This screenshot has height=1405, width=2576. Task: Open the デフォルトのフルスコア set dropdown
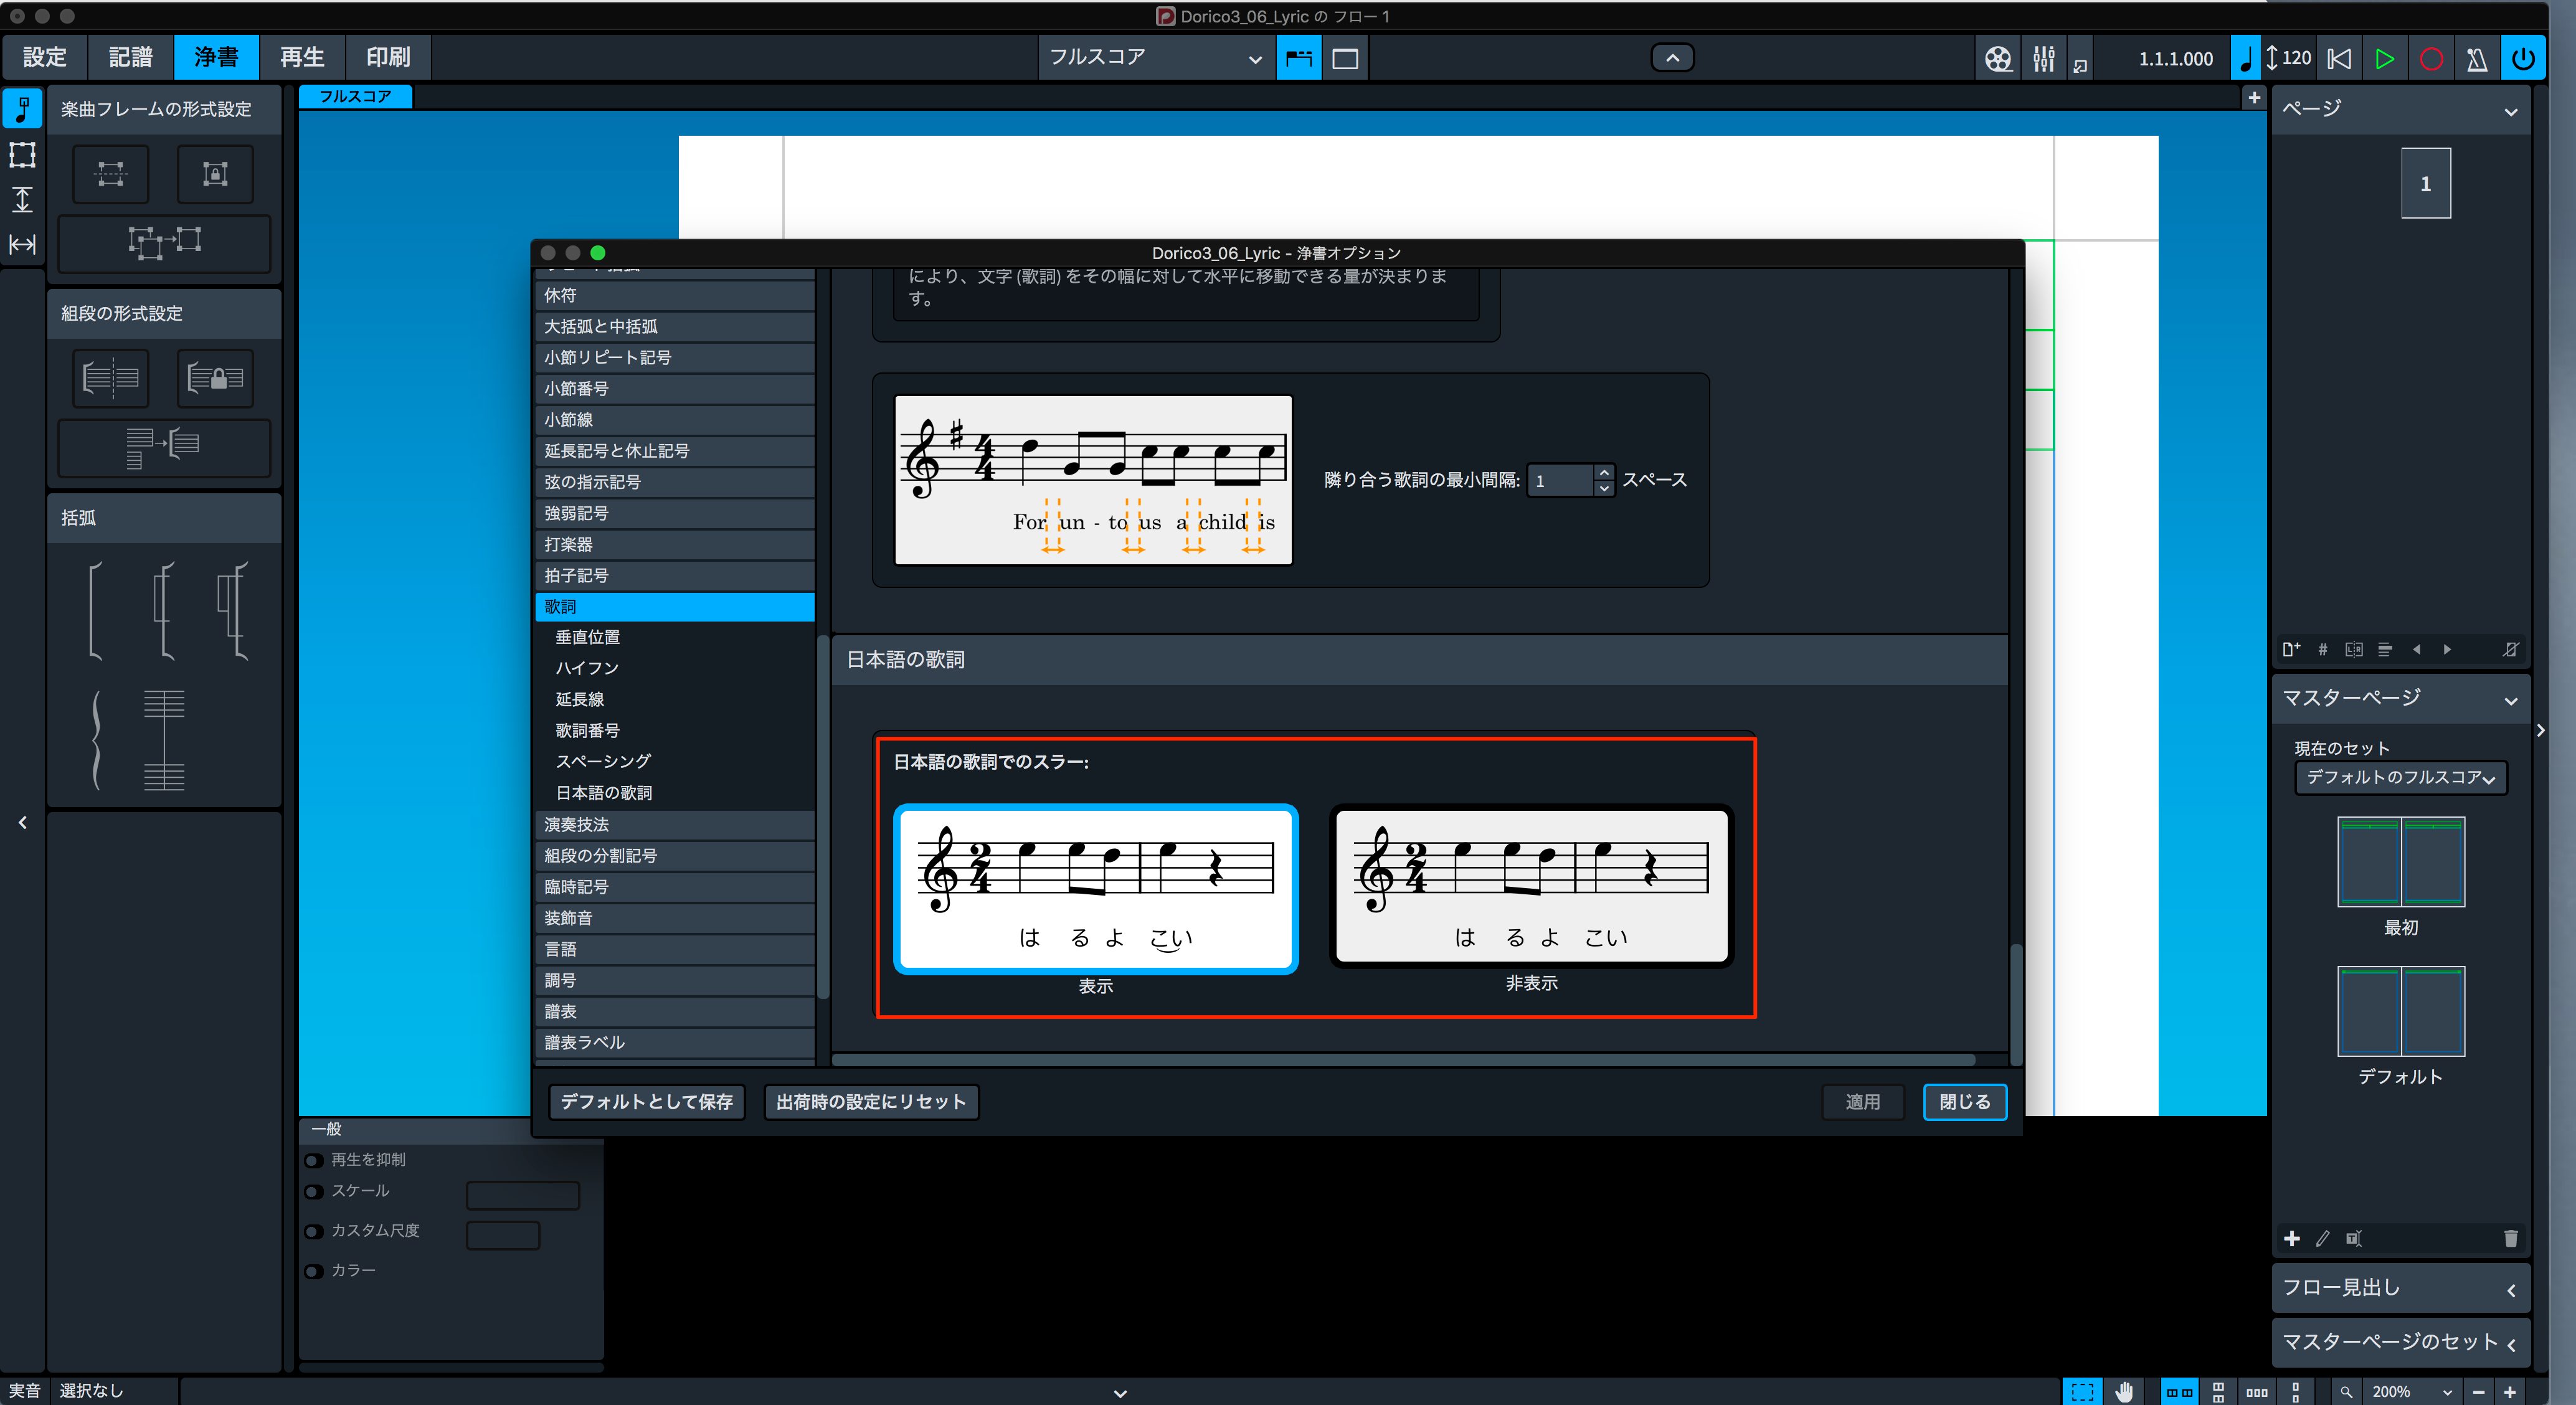coord(2400,777)
